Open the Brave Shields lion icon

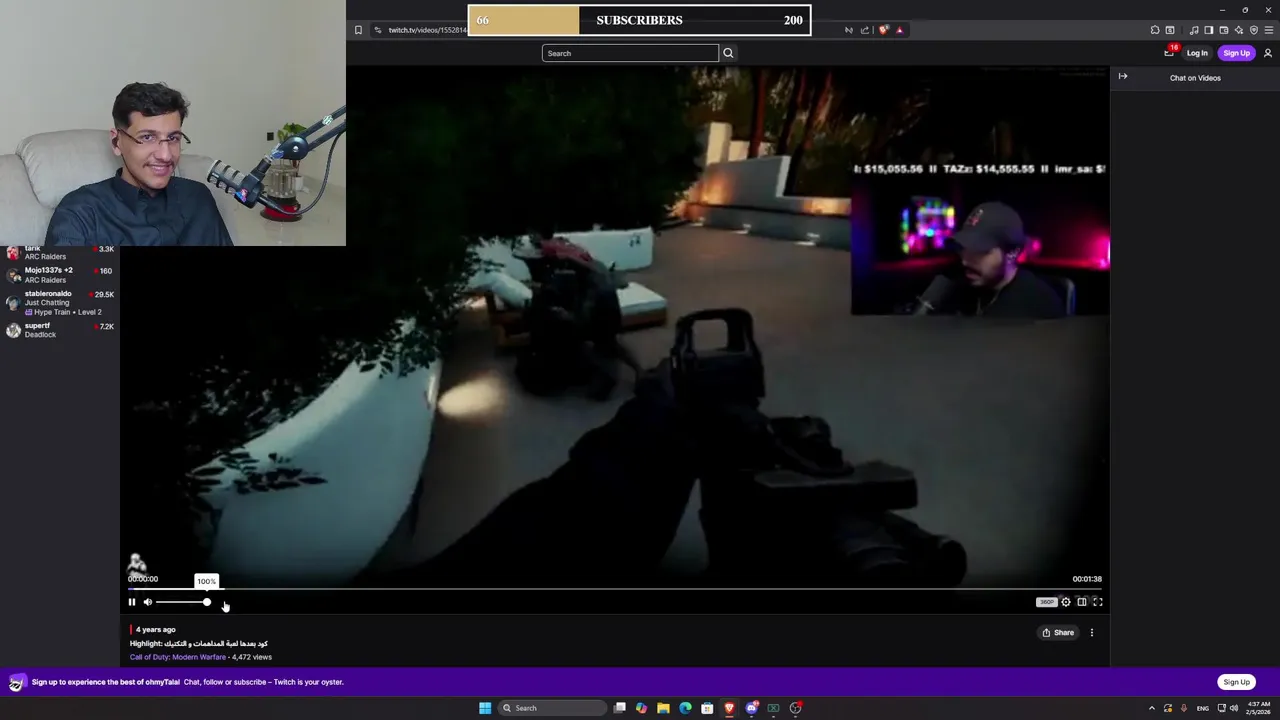click(x=883, y=30)
